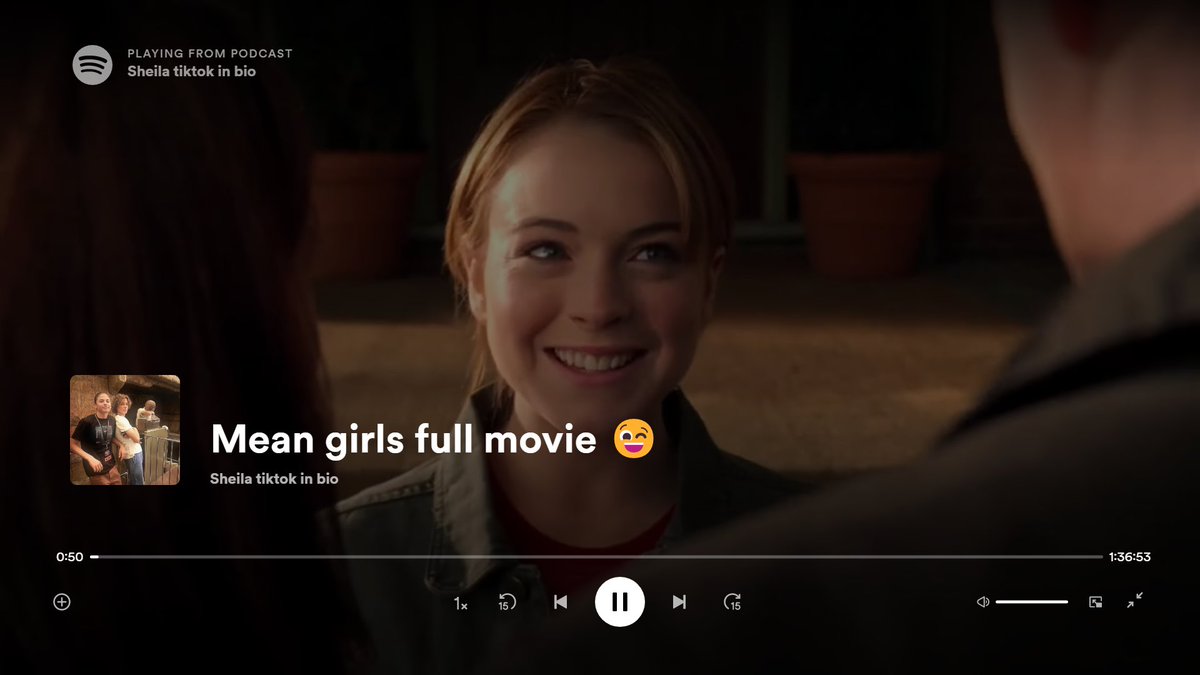Change the 1x playback speed
This screenshot has width=1200, height=675.
click(461, 603)
